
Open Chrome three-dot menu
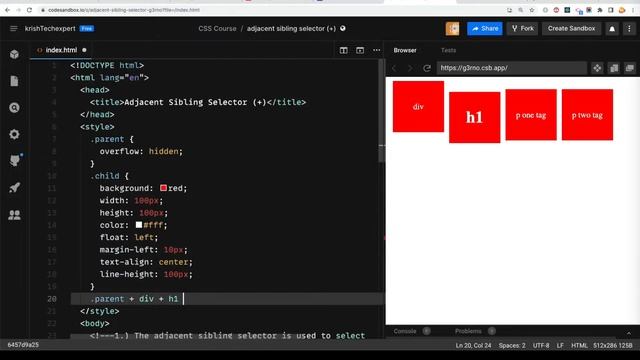coord(633,10)
